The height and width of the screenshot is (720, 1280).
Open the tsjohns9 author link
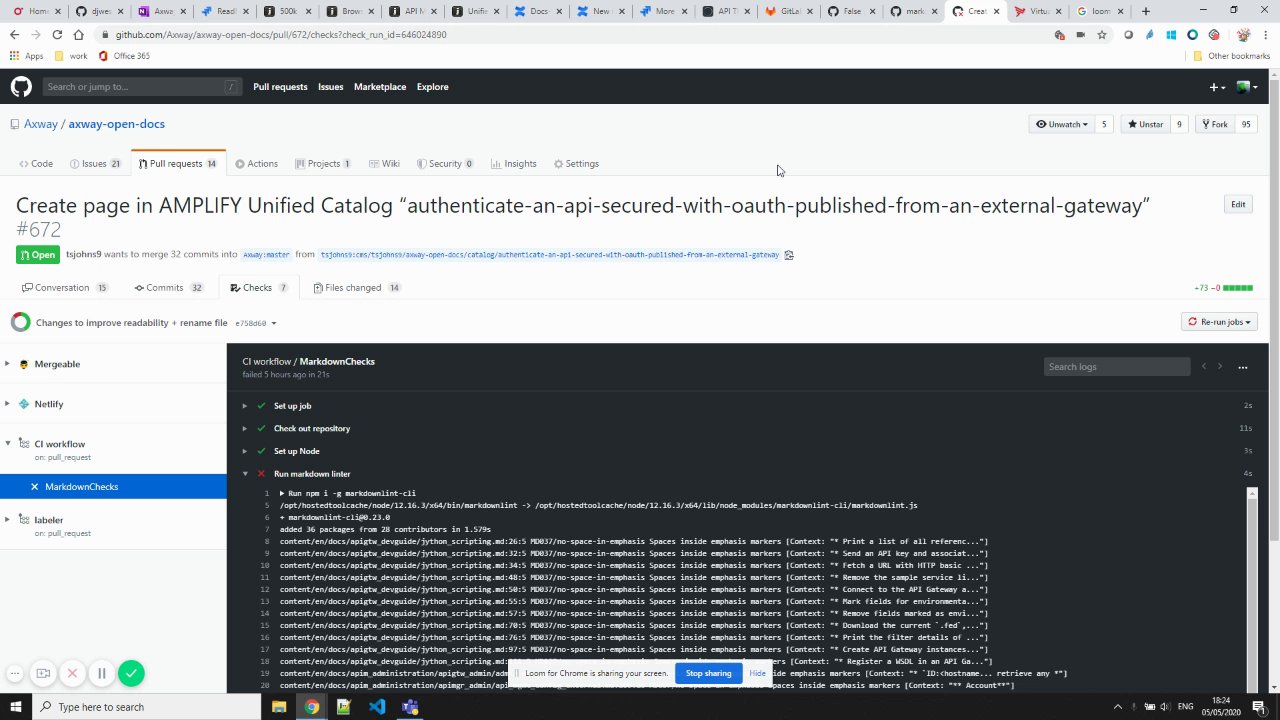pyautogui.click(x=84, y=255)
